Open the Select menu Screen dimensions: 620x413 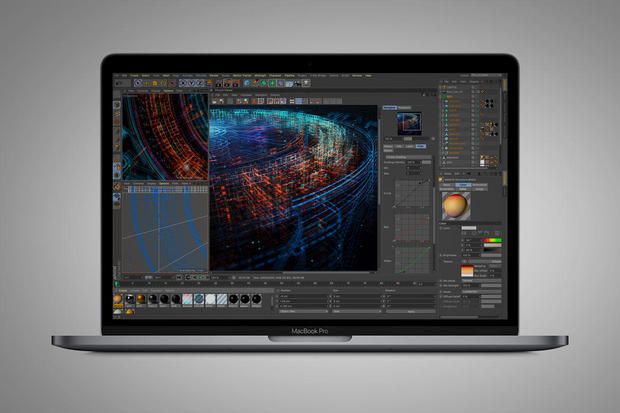pos(145,76)
